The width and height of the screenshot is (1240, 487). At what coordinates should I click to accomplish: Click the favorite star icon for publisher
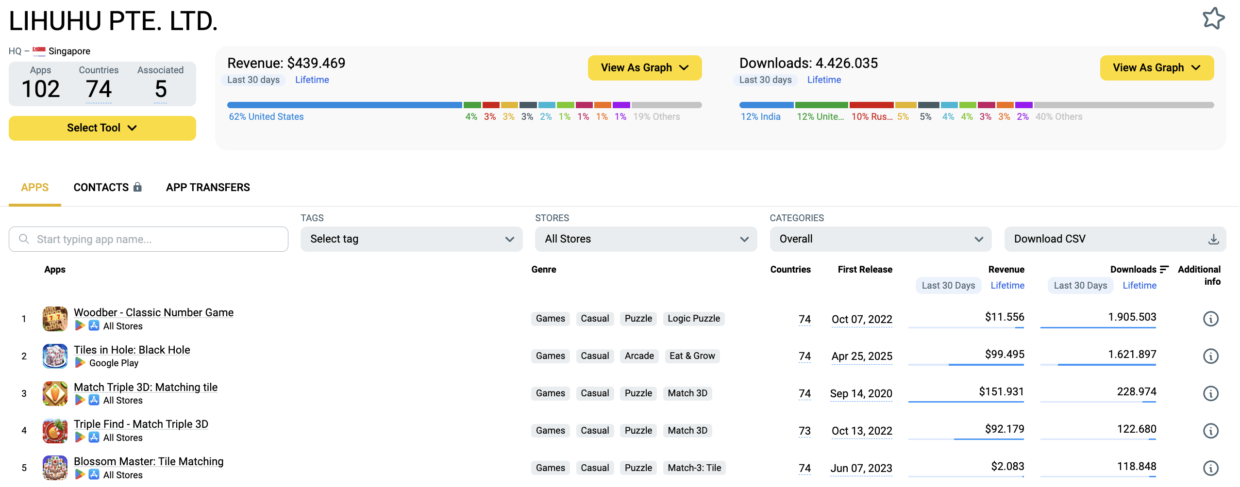[1213, 18]
